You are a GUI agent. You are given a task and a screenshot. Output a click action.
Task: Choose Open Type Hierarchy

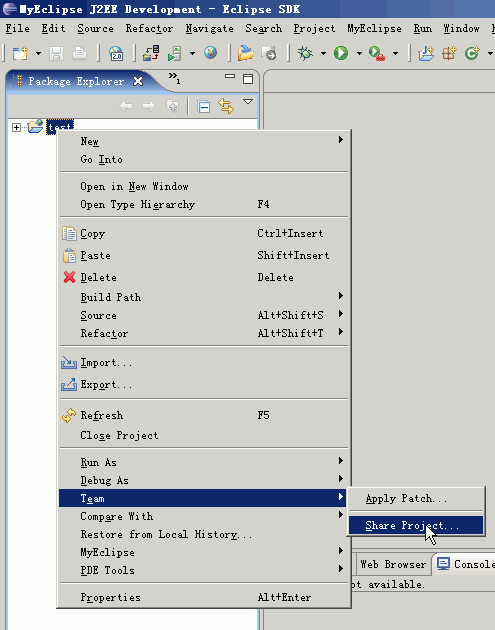204,205
